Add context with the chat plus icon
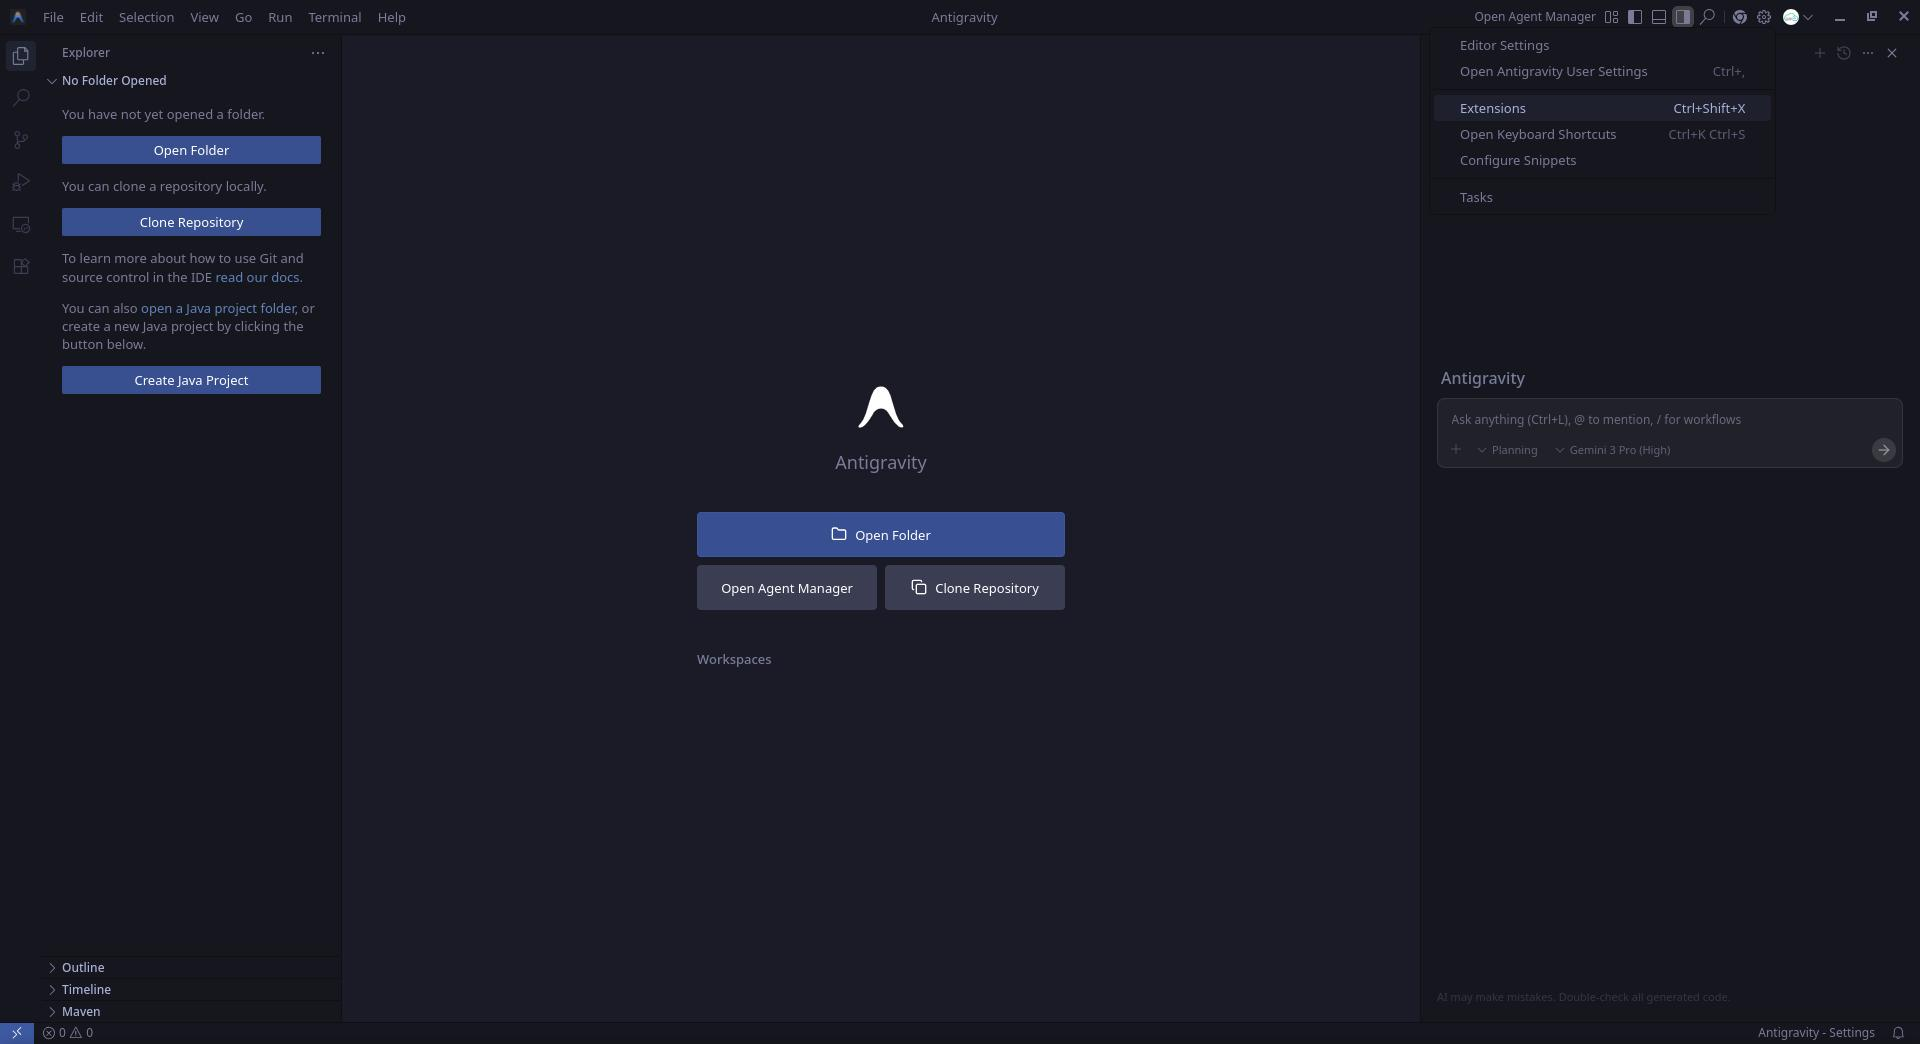Screen dimensions: 1920x1044 point(1456,450)
